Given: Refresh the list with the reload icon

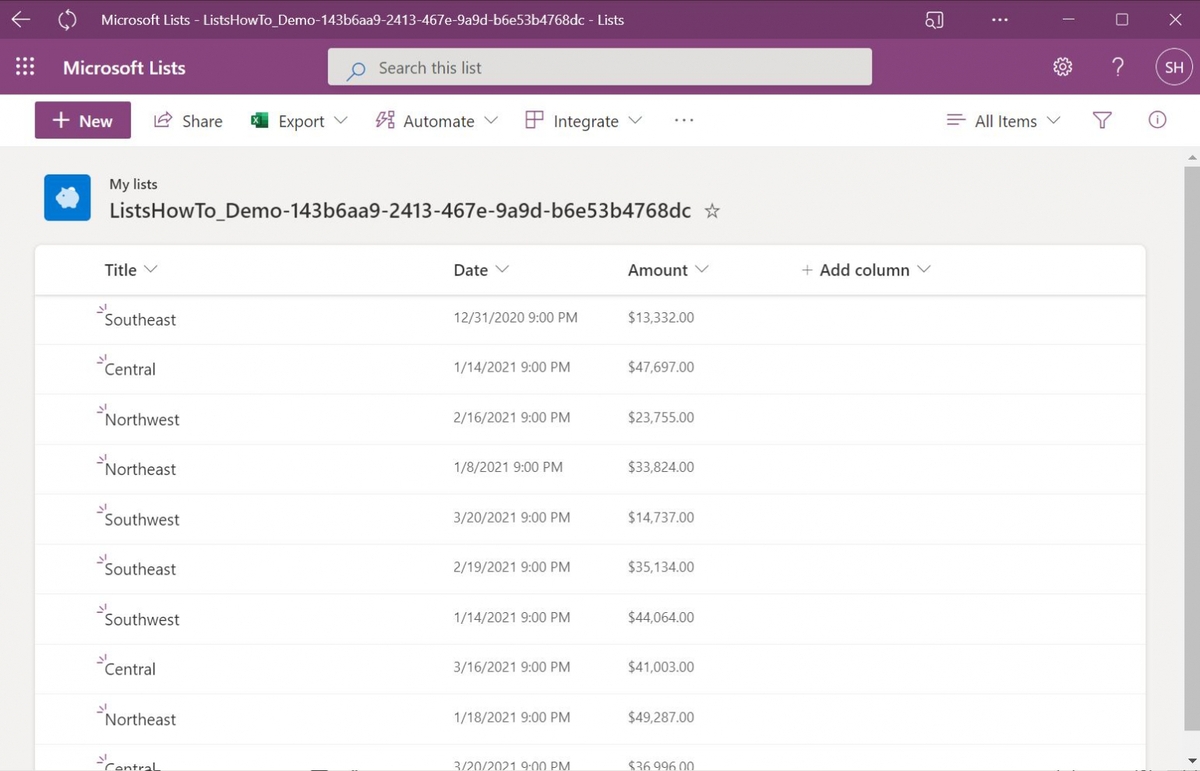Looking at the screenshot, I should click(x=66, y=19).
